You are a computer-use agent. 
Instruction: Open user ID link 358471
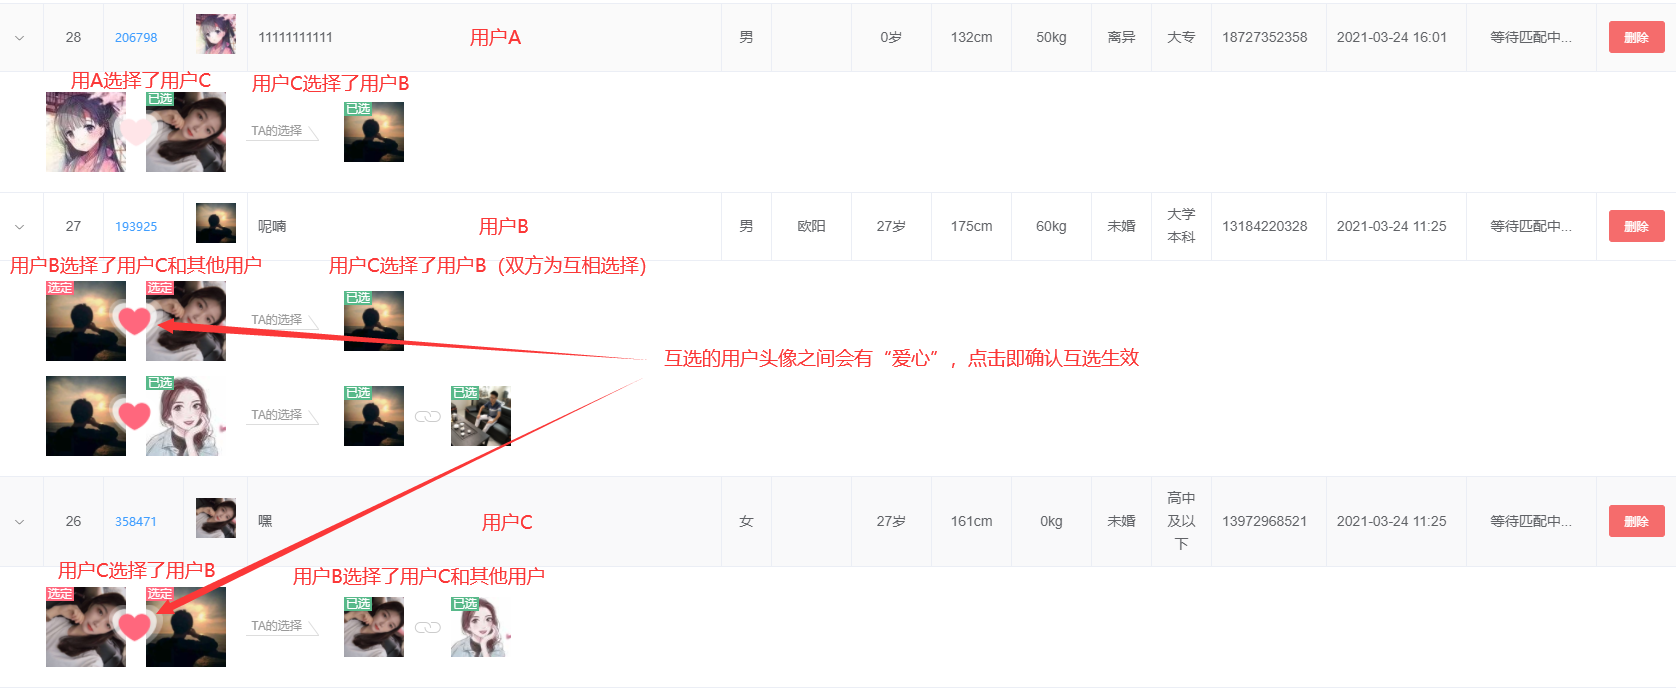click(x=136, y=522)
